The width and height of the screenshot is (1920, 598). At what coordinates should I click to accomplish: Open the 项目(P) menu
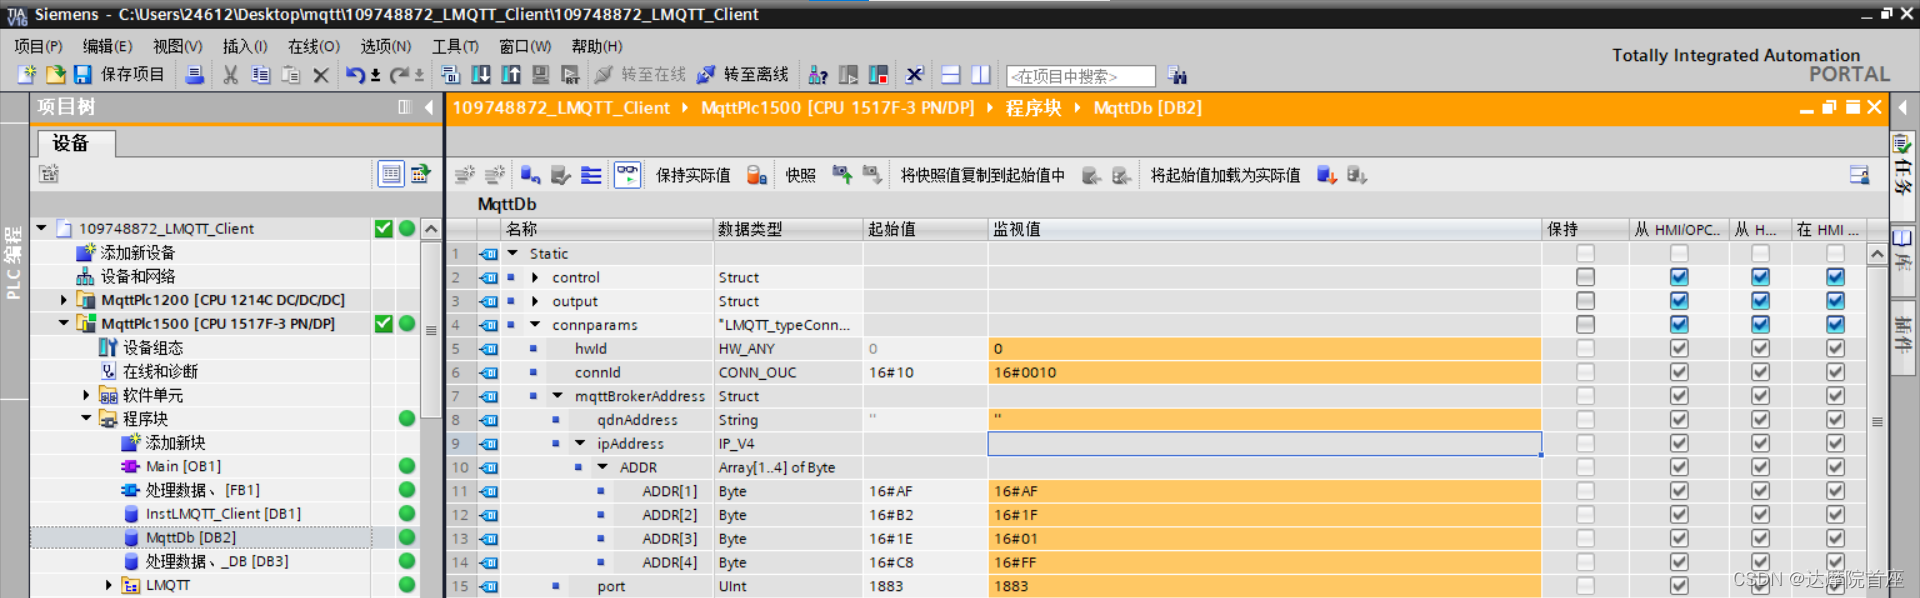click(x=39, y=46)
